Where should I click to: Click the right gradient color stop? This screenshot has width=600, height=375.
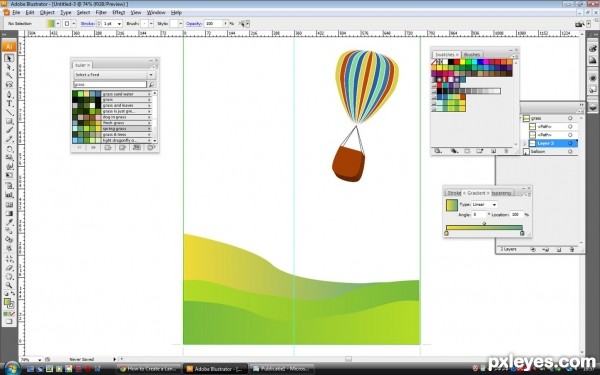point(522,233)
